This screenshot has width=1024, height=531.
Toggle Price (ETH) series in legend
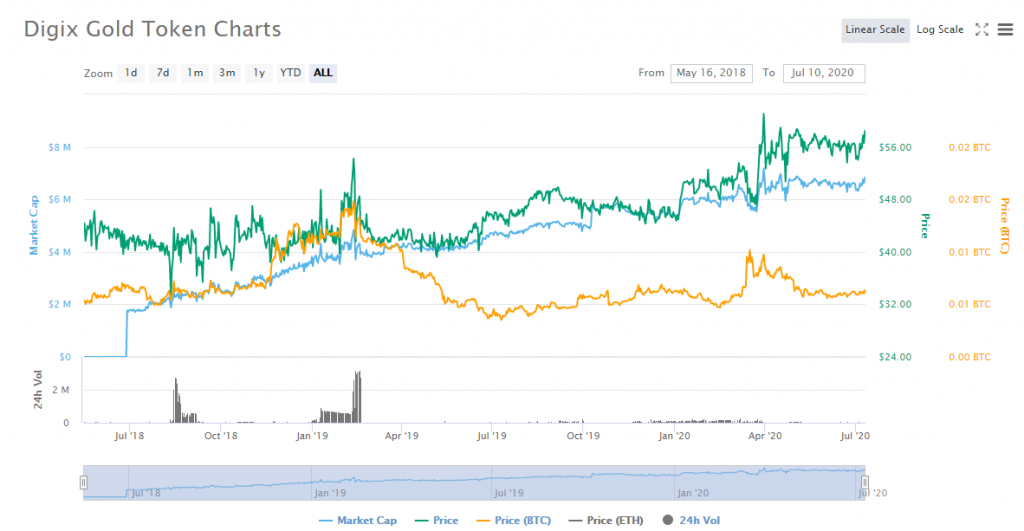click(x=606, y=521)
